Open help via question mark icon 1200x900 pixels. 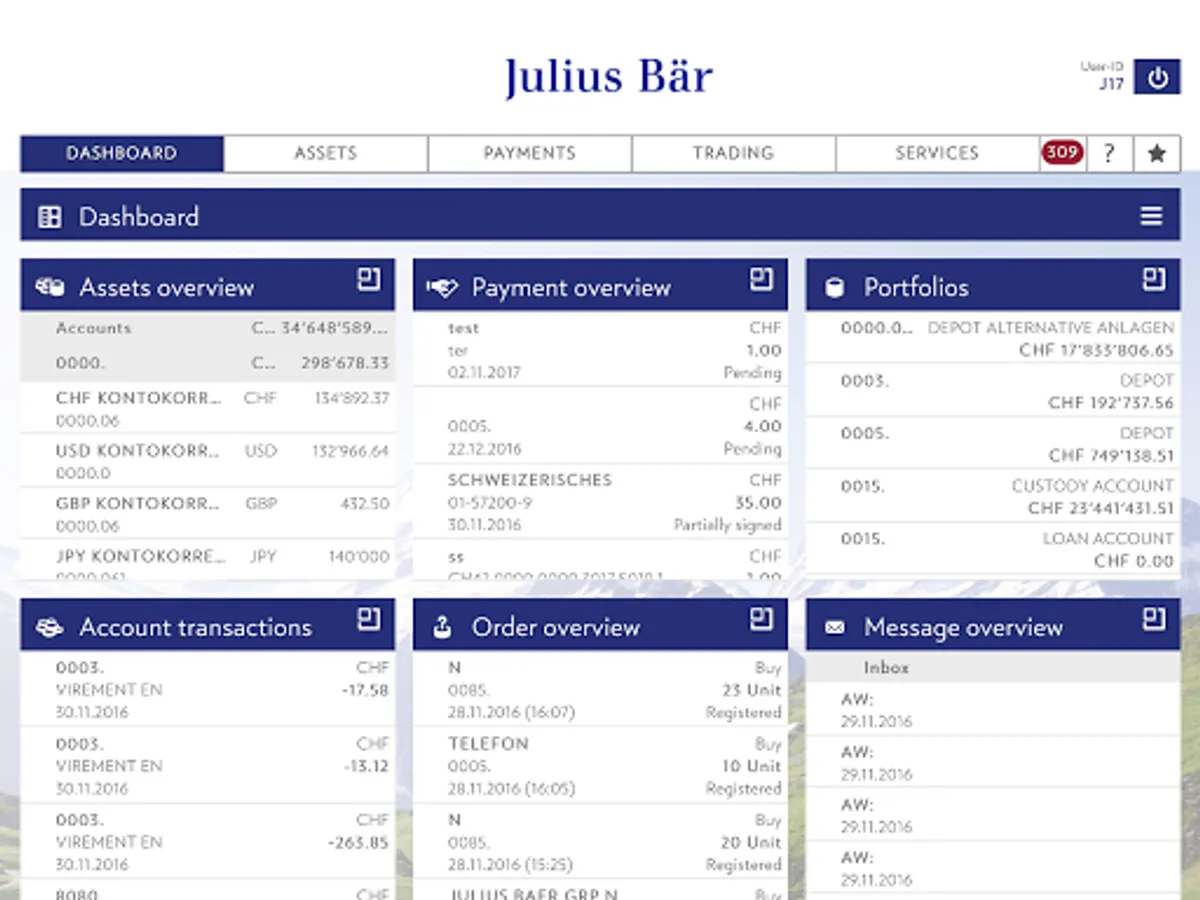(1109, 154)
